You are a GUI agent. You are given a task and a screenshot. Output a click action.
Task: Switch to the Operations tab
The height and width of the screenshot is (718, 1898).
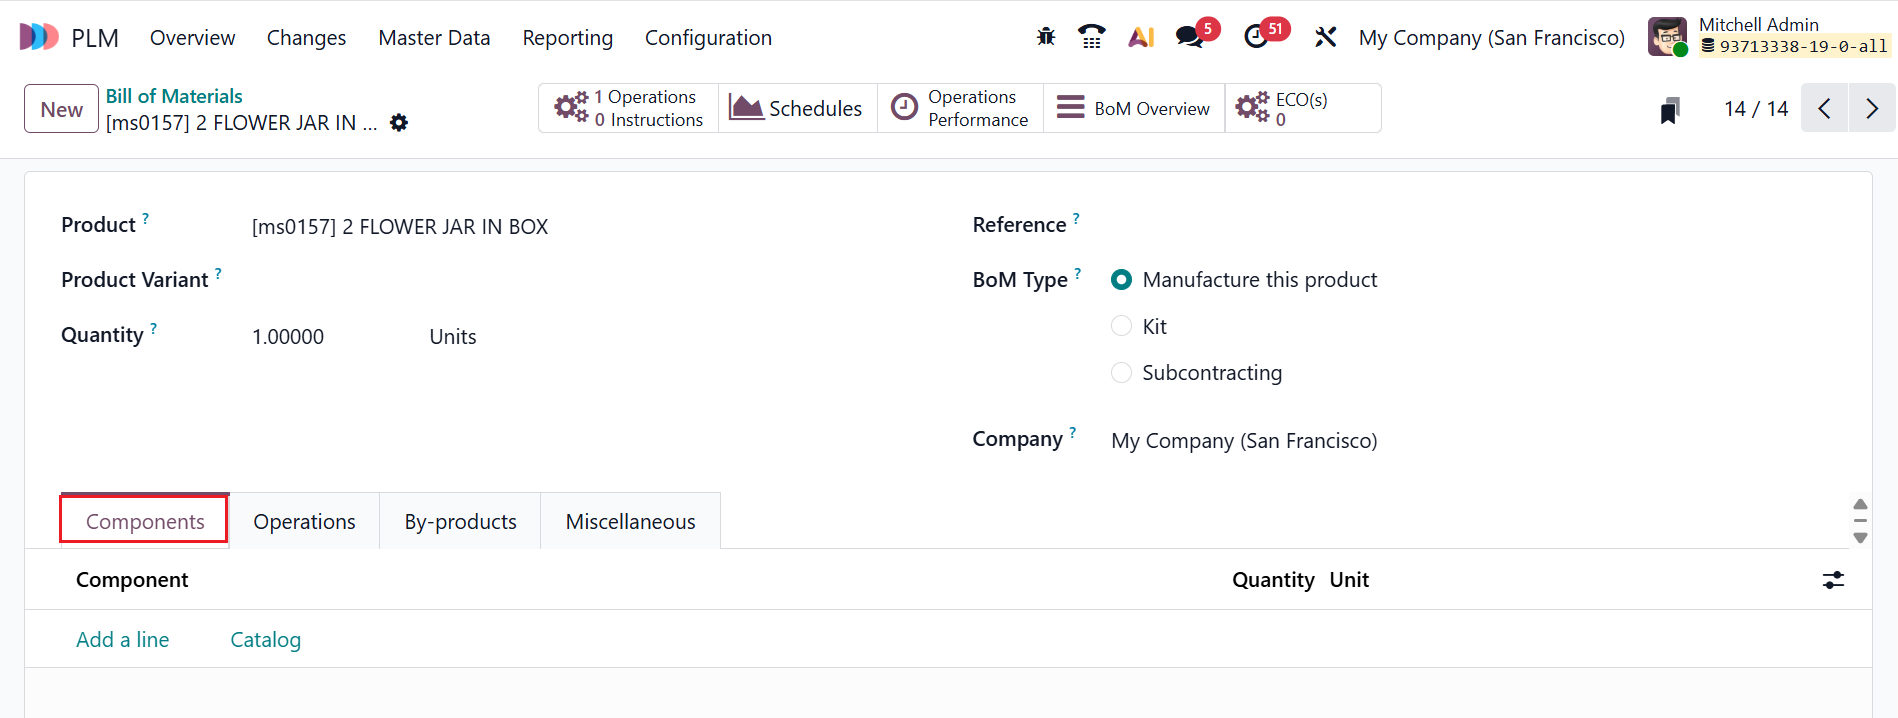click(x=304, y=522)
